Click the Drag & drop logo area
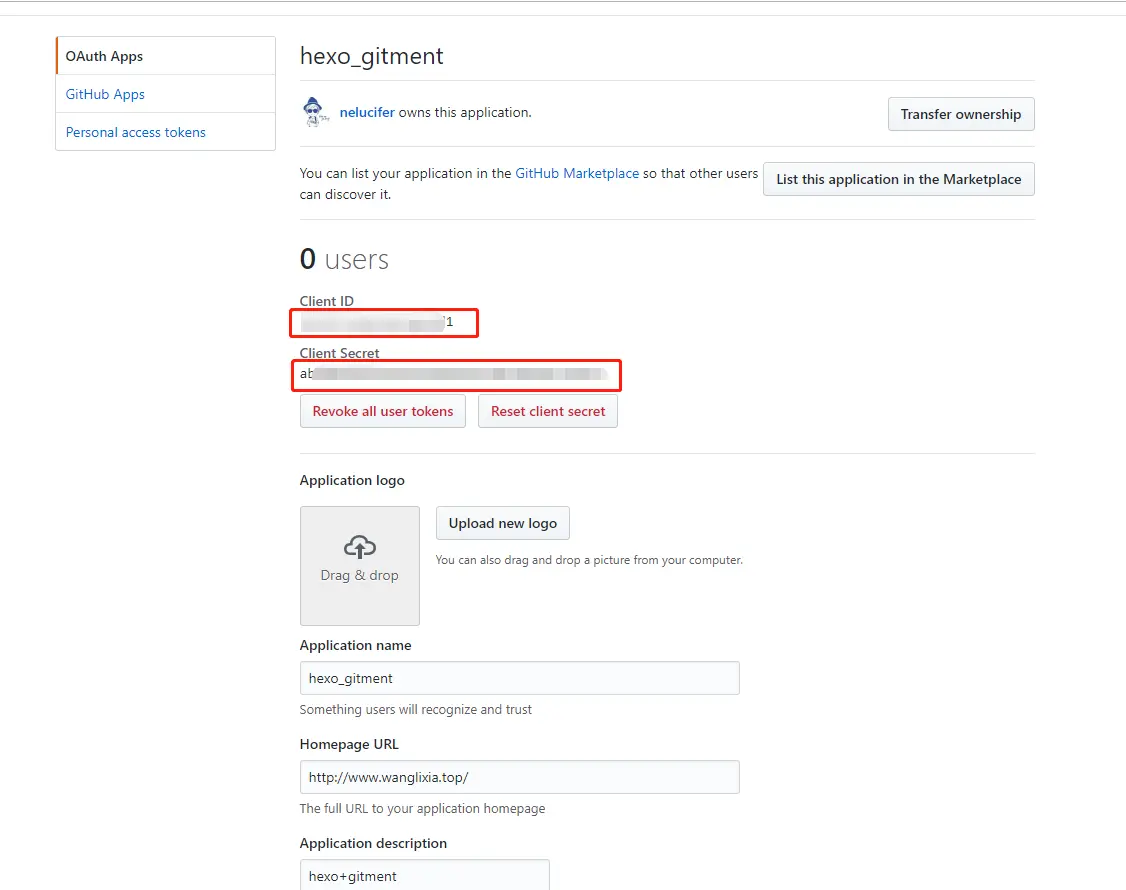Screen dimensions: 1126x890 (x=360, y=566)
